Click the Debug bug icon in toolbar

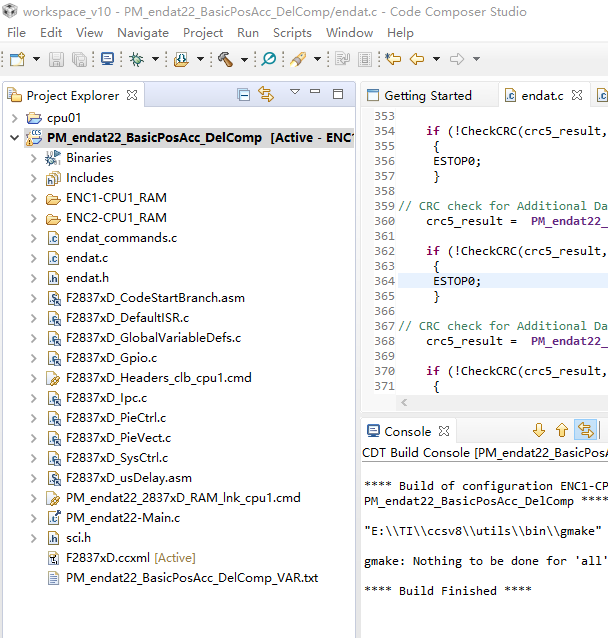(x=135, y=59)
